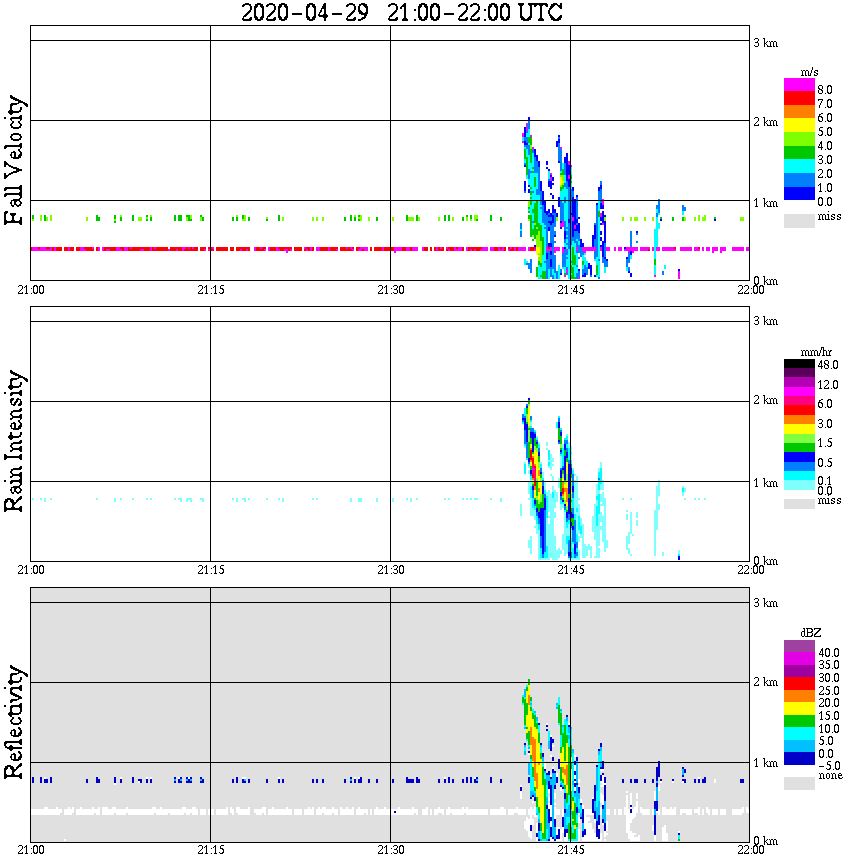Click the mm/hr unit label
This screenshot has height=868, width=850.
(x=816, y=352)
